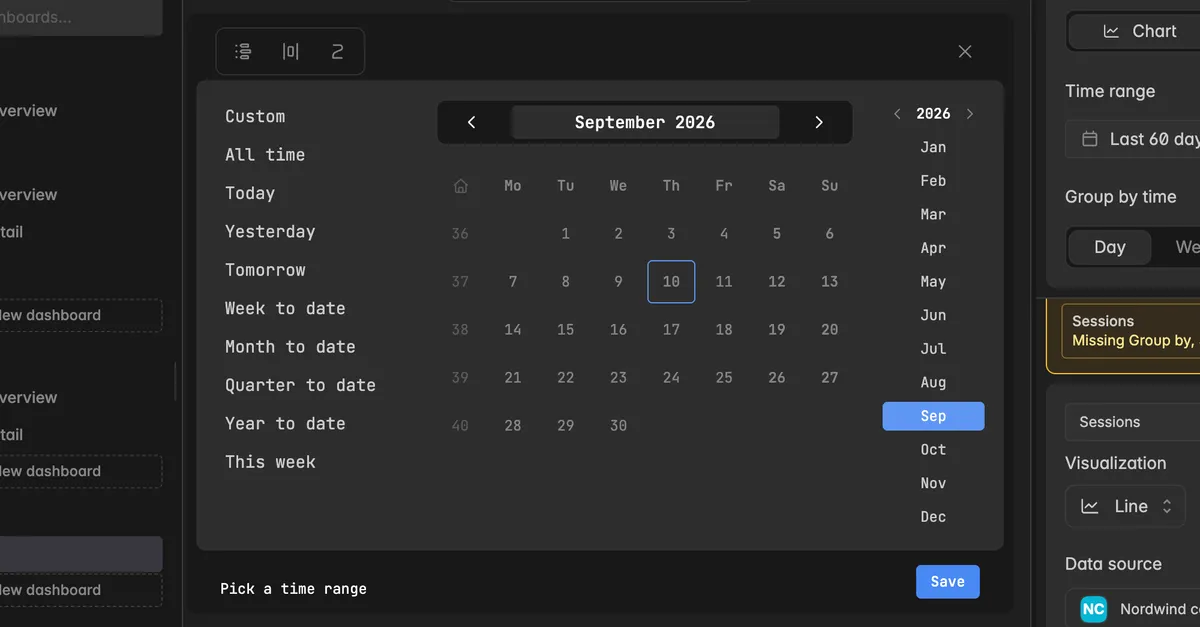Go to previous month arrow
1200x627 pixels.
point(472,122)
